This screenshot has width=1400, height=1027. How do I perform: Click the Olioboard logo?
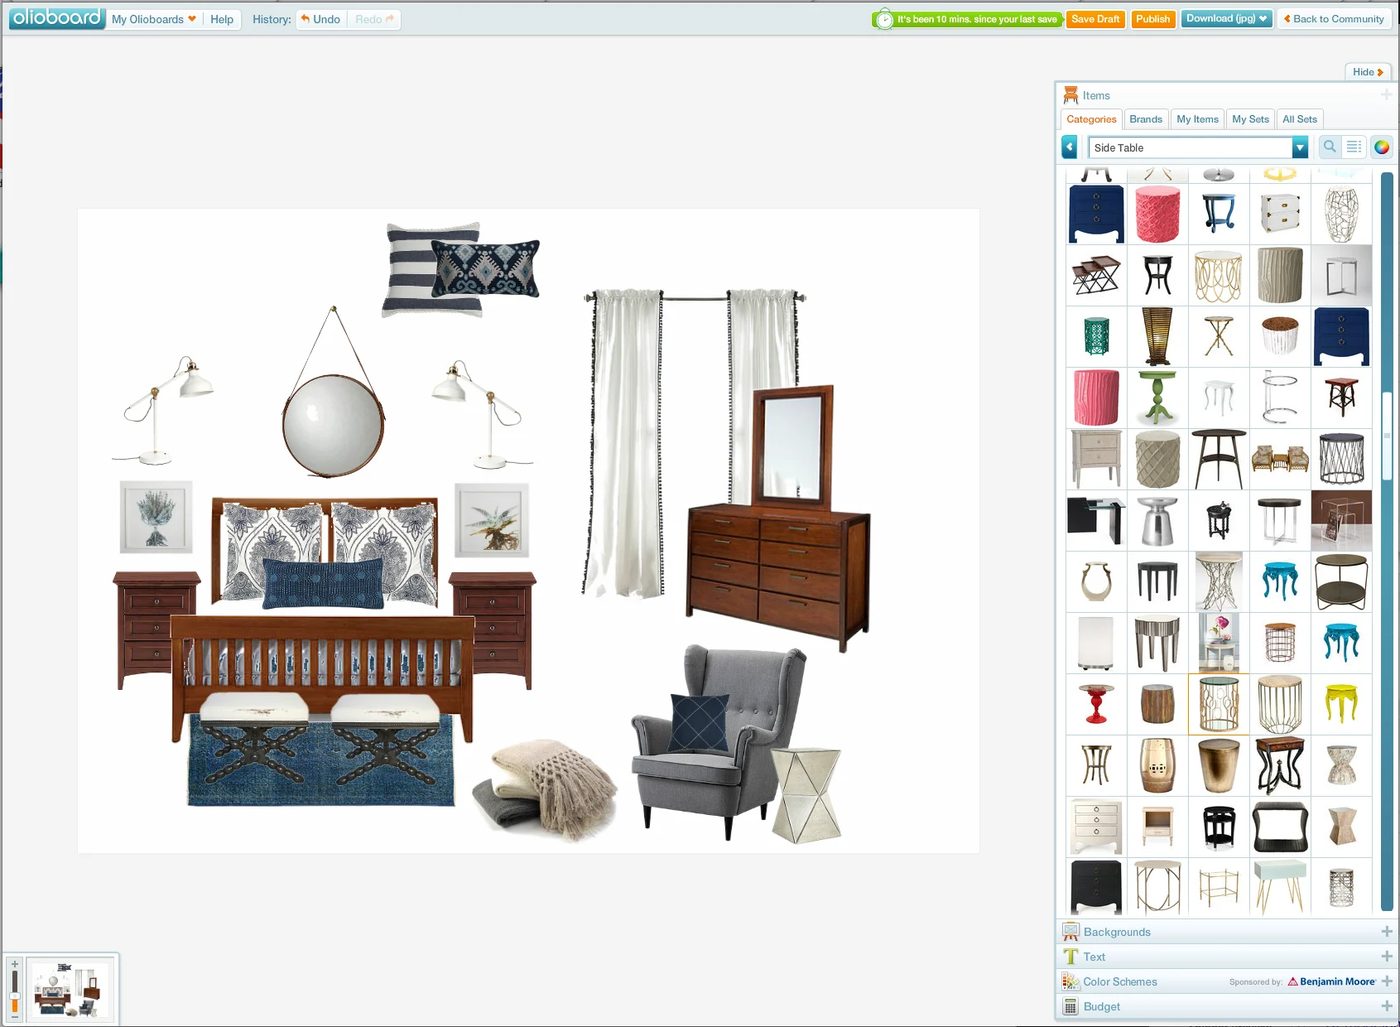pyautogui.click(x=56, y=18)
